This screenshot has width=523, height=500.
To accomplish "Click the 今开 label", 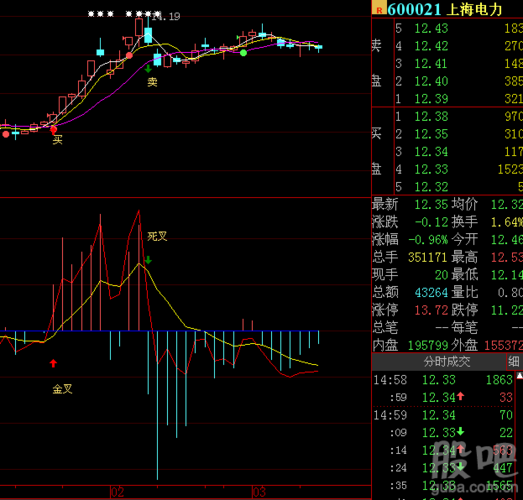I will [x=465, y=240].
